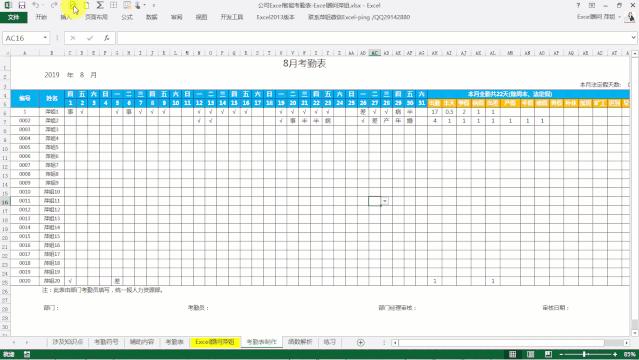
Task: Open the dropdown arrow of cell AC16
Action: tap(385, 201)
